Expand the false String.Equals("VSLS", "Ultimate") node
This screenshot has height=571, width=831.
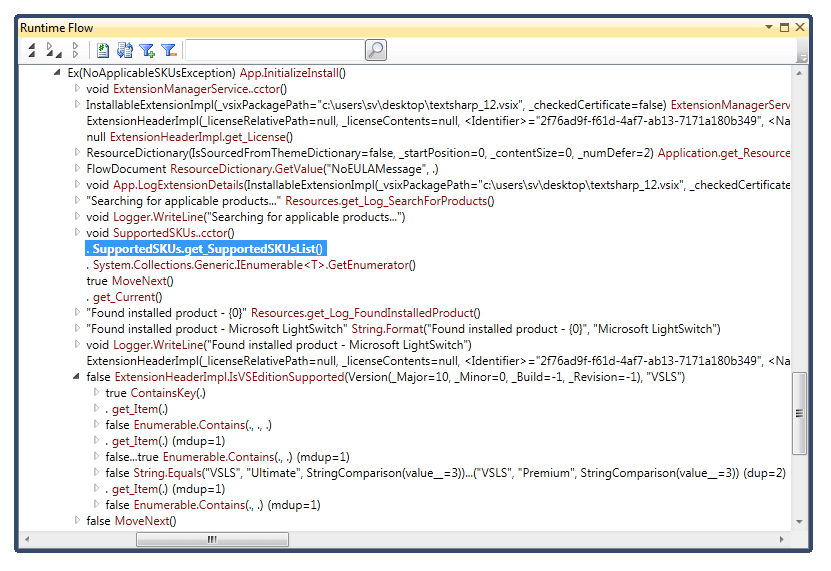(96, 472)
